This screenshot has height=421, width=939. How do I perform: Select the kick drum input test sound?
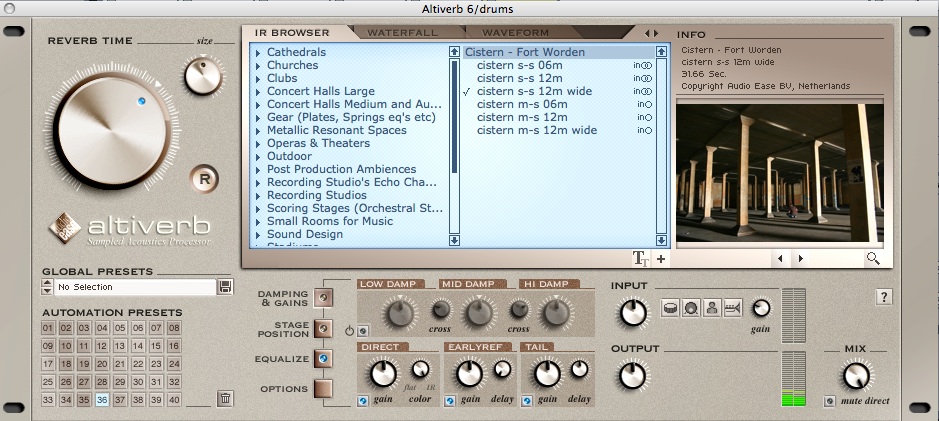click(690, 308)
